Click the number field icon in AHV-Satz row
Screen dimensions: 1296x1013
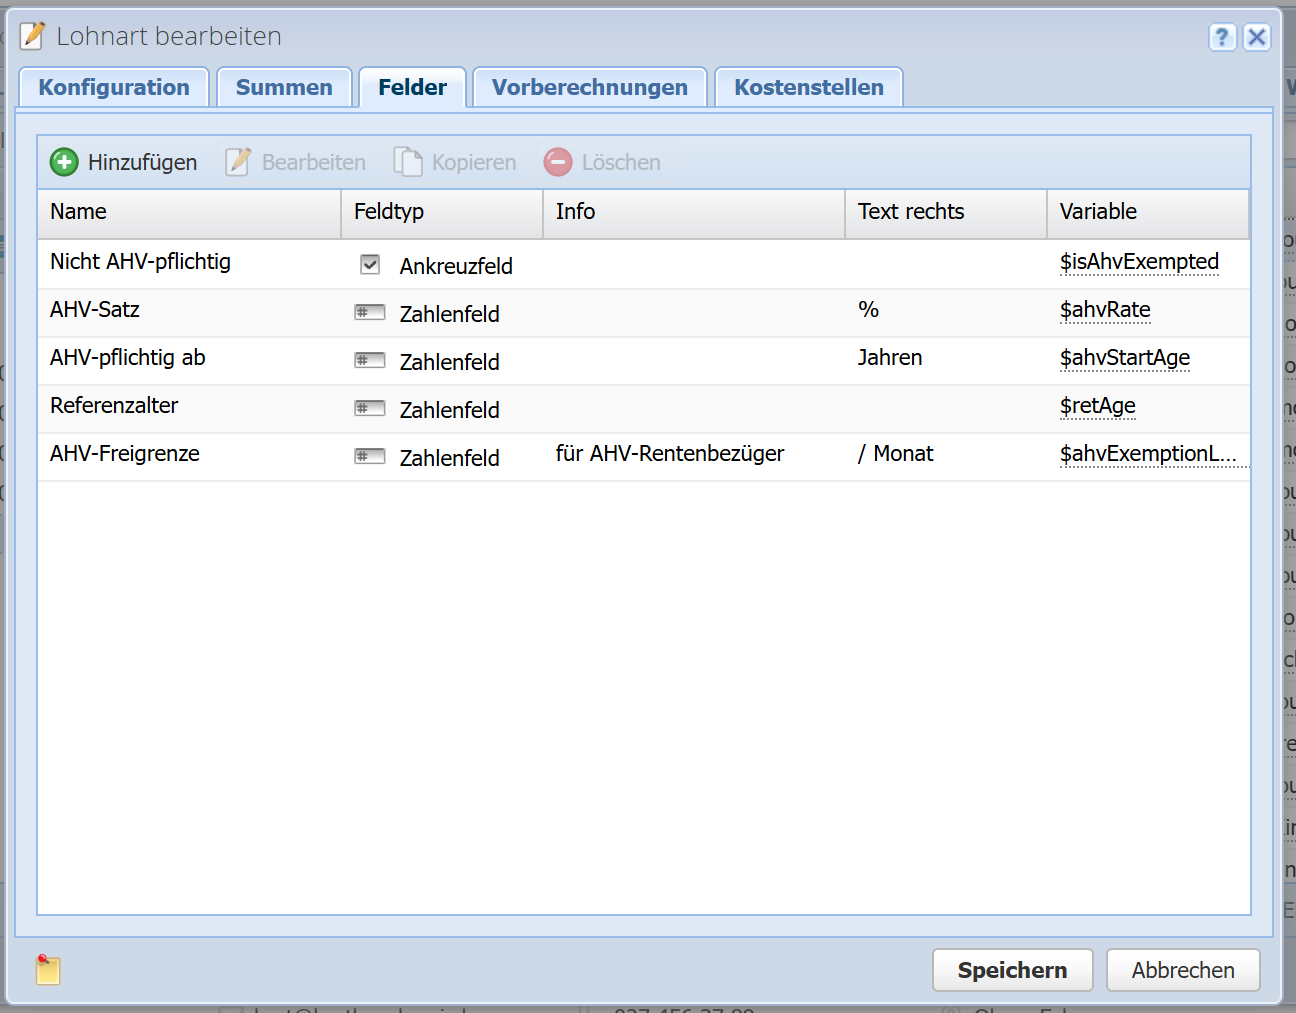369,313
